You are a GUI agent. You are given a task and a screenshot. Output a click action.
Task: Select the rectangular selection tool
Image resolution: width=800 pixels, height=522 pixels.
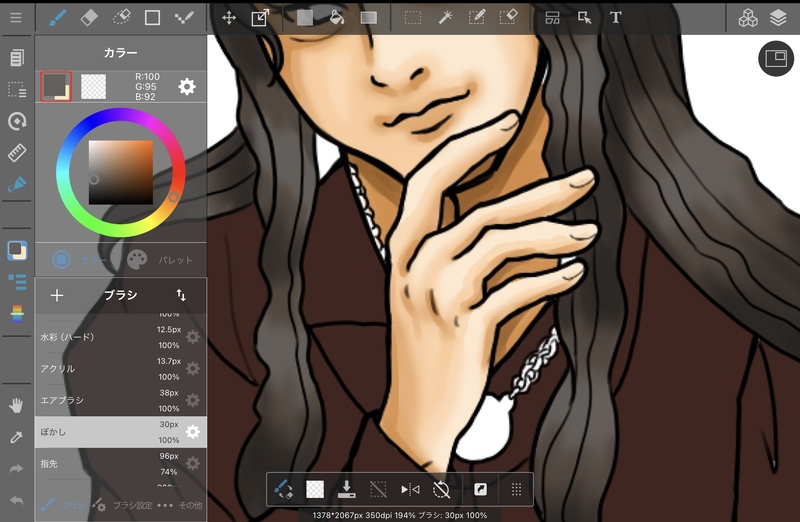413,18
